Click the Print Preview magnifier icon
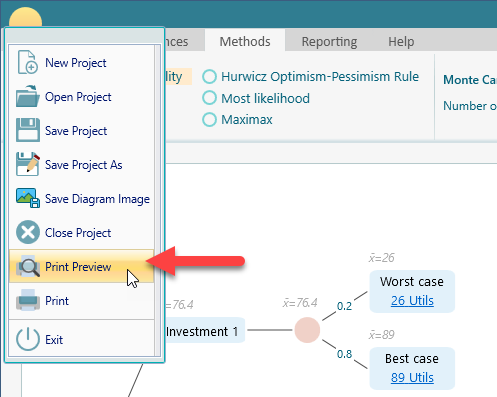This screenshot has width=497, height=397. coord(28,266)
